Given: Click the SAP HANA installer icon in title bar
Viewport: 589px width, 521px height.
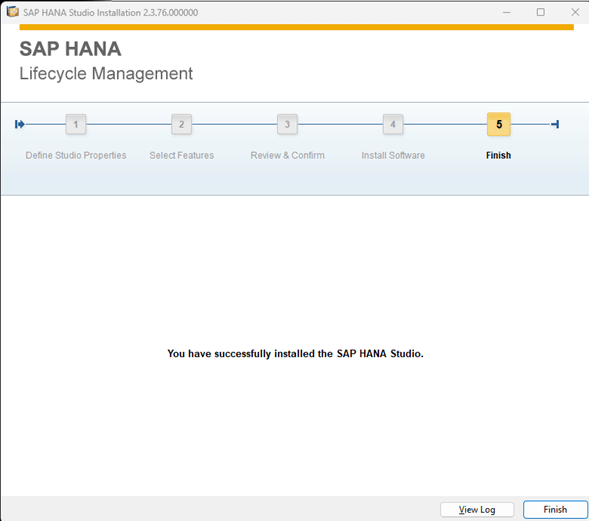Looking at the screenshot, I should pyautogui.click(x=12, y=12).
